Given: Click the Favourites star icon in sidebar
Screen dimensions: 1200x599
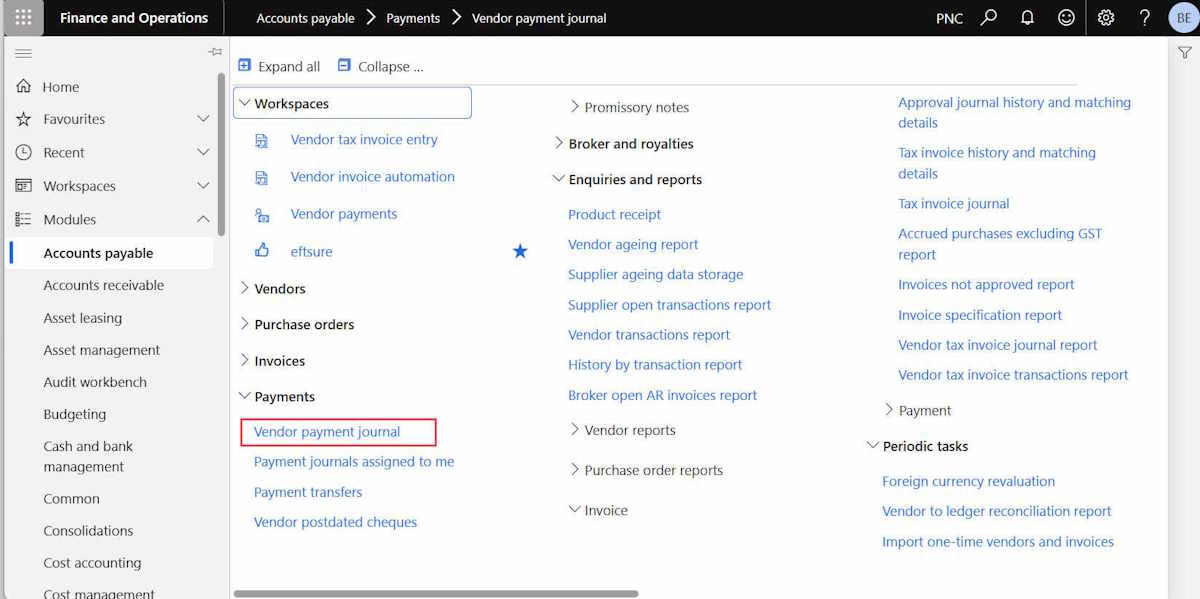Looking at the screenshot, I should tap(24, 119).
